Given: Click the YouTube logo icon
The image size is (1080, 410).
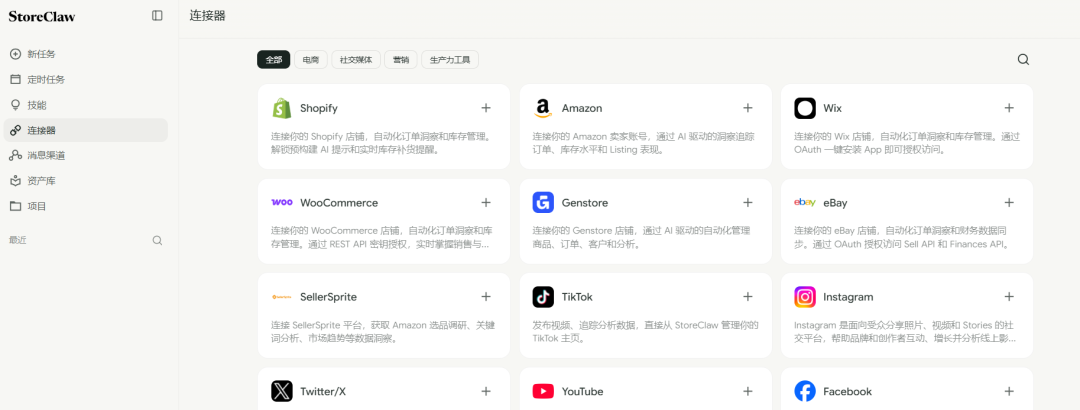Looking at the screenshot, I should (x=543, y=391).
